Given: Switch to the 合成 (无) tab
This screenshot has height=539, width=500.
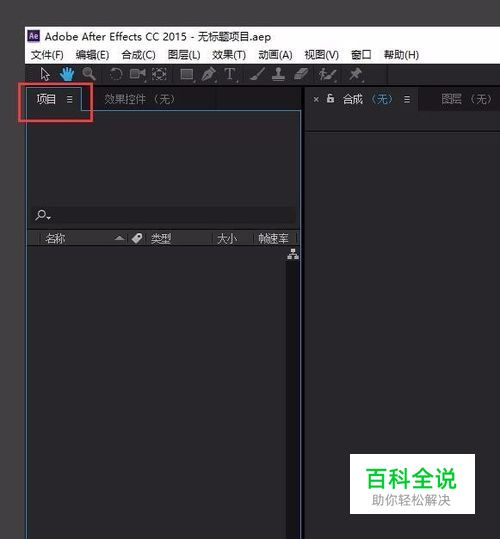Looking at the screenshot, I should pyautogui.click(x=367, y=99).
